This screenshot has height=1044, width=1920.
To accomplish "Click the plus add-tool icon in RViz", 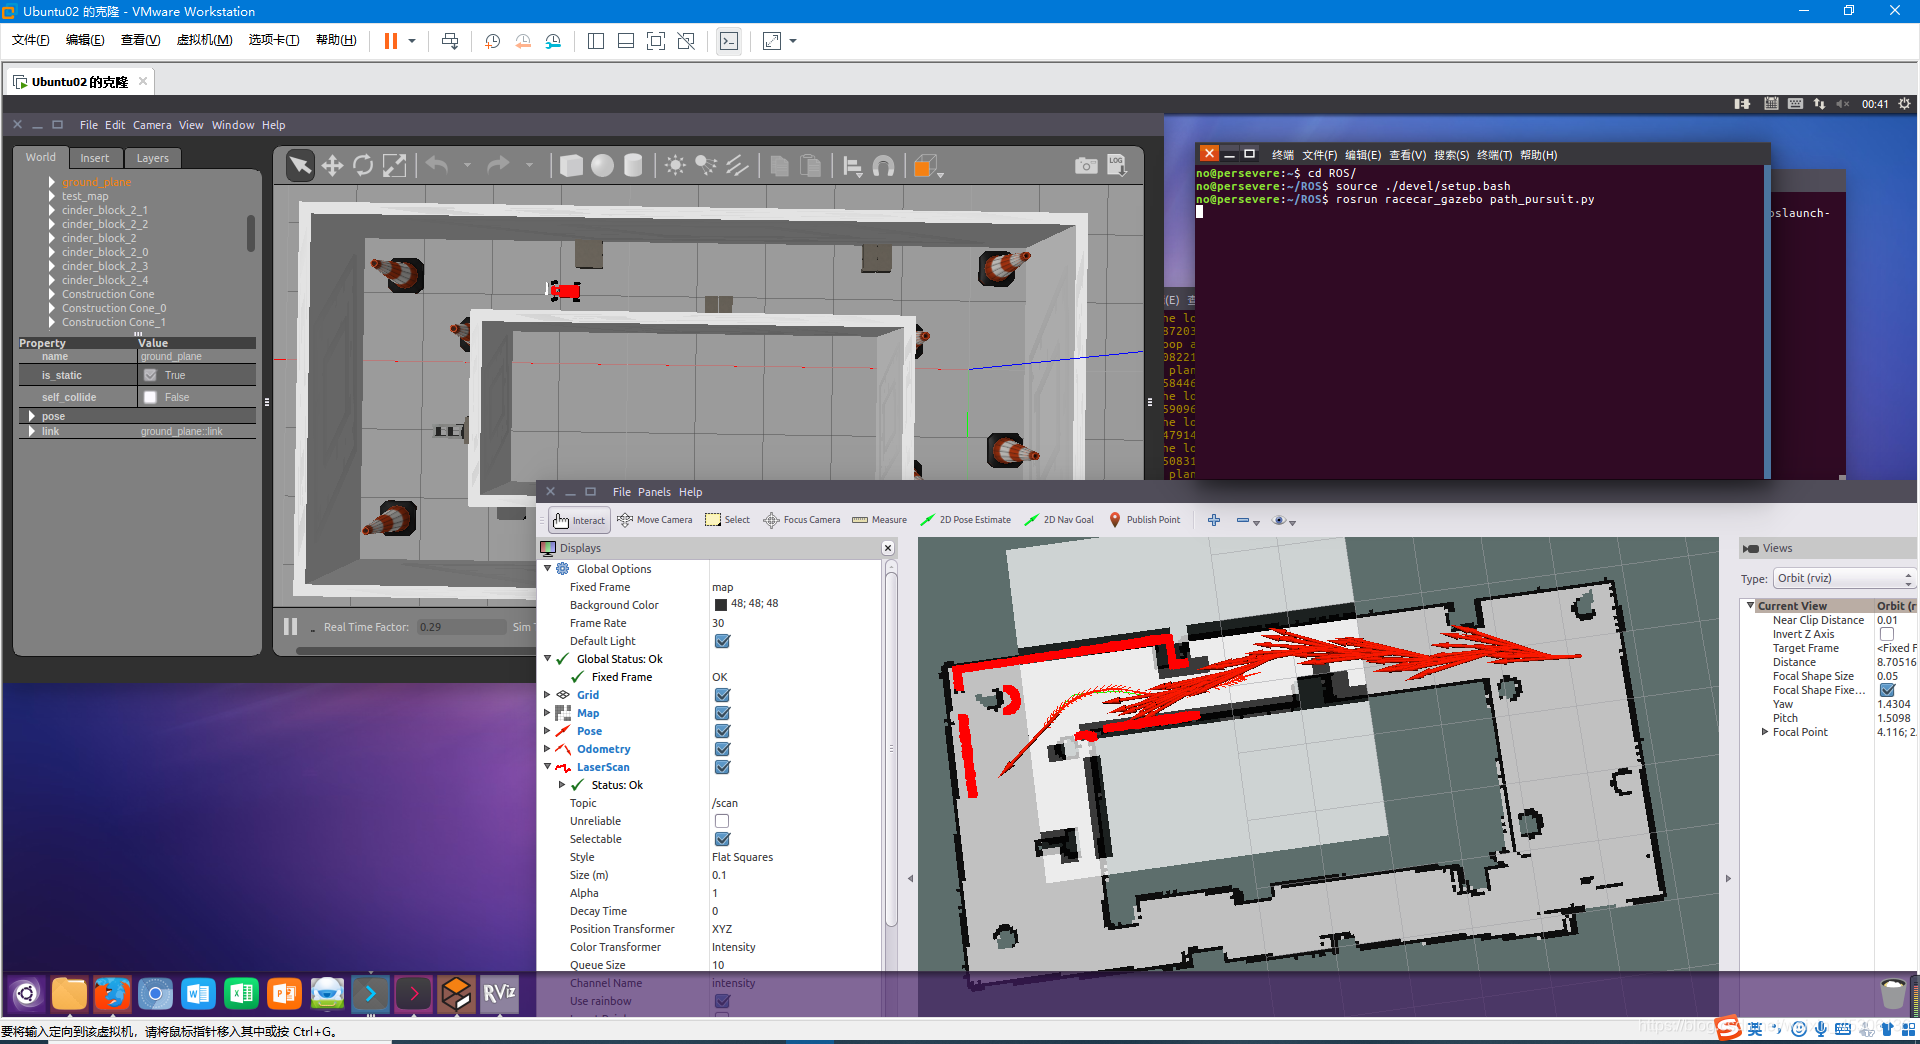I will (1214, 520).
